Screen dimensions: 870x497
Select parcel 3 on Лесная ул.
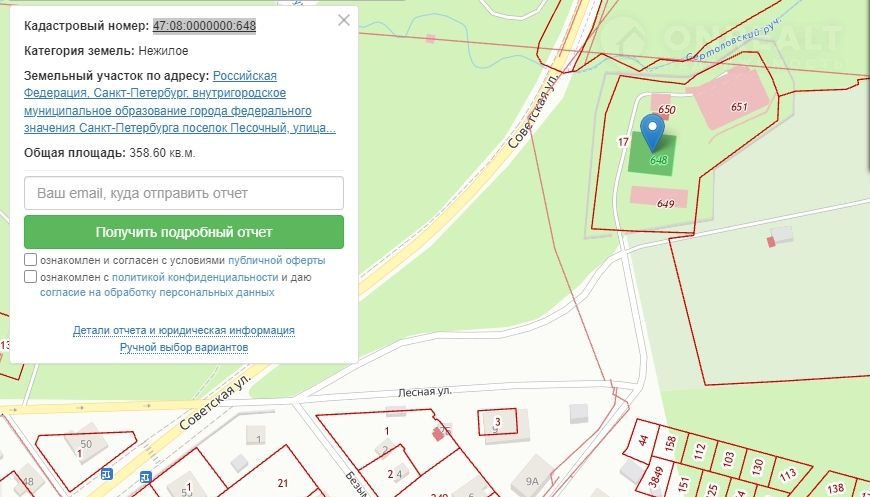click(x=496, y=422)
